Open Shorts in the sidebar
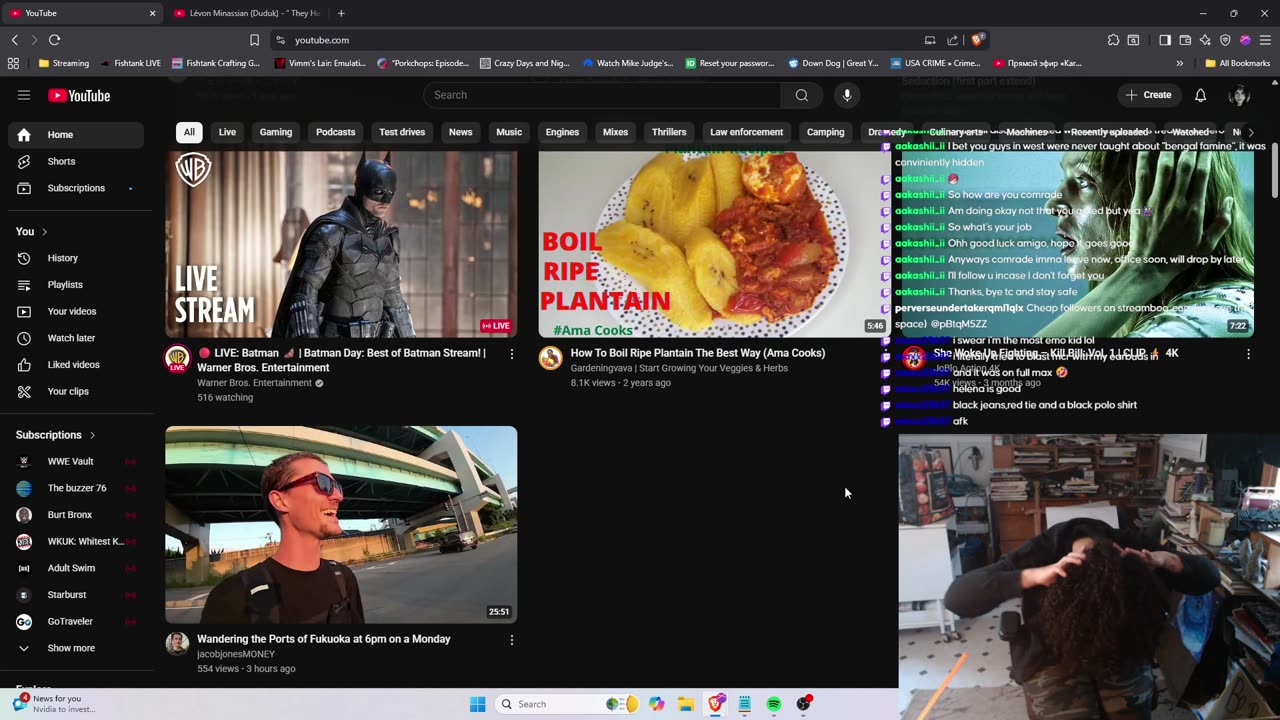 coord(78,161)
